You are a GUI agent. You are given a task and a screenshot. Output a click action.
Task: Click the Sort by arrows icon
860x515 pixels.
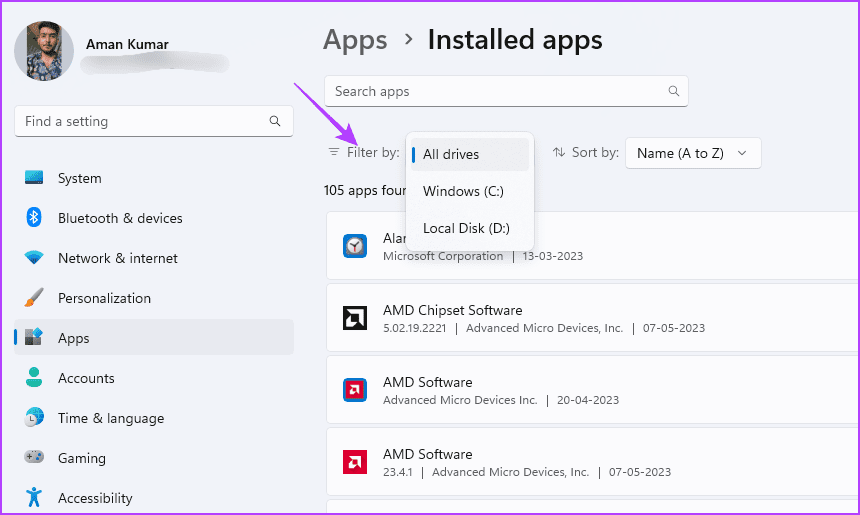(558, 152)
